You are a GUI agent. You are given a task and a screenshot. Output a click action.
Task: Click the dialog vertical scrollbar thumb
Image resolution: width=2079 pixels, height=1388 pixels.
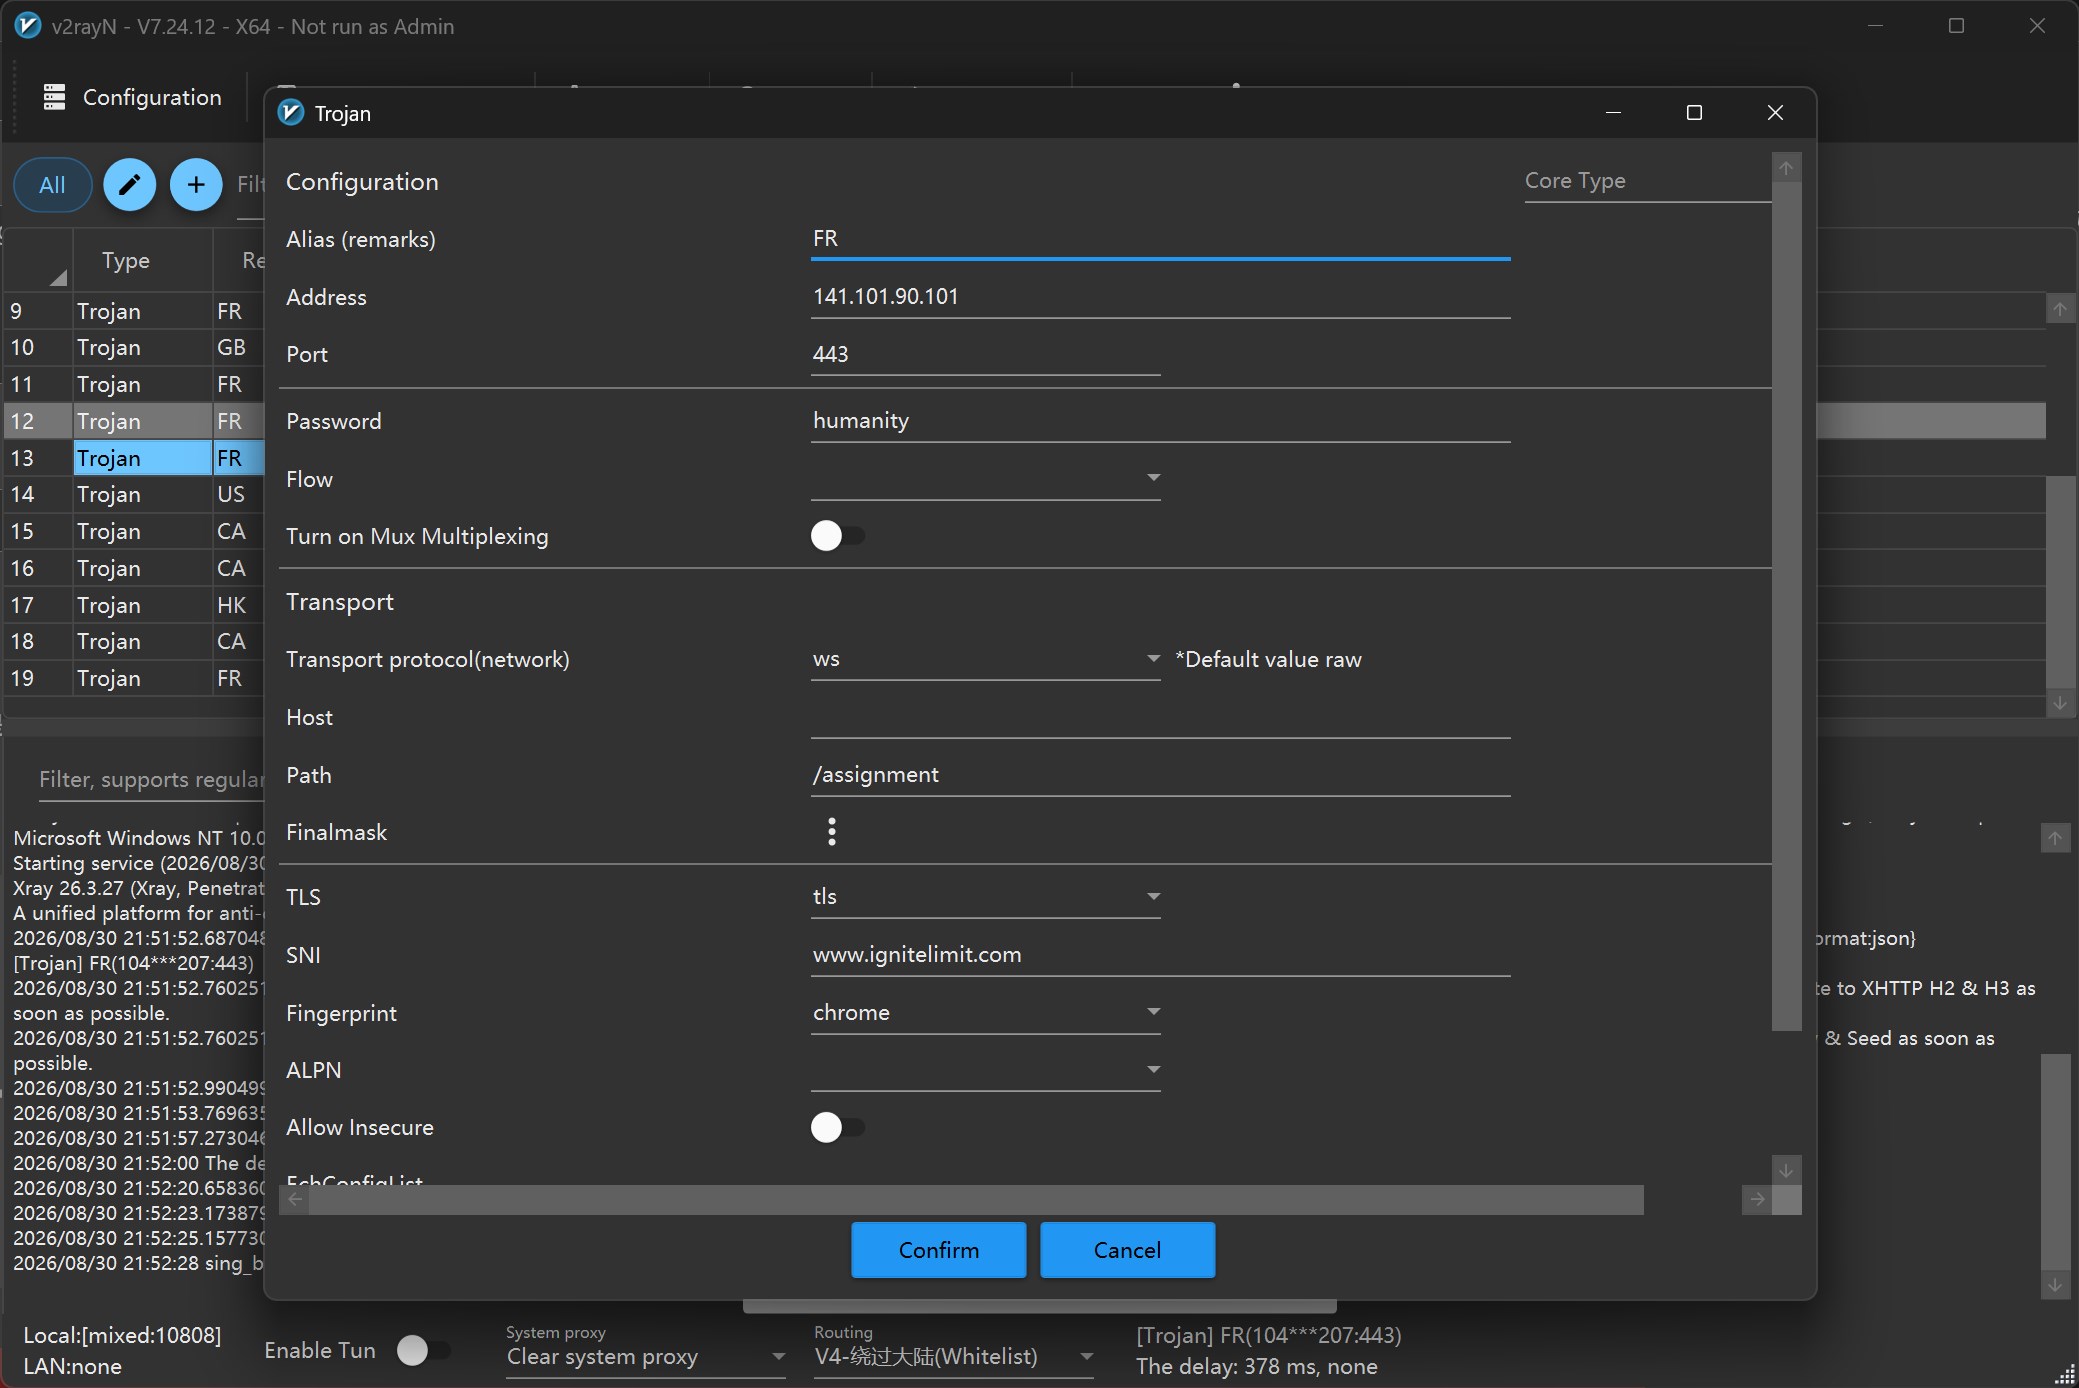[x=1786, y=605]
